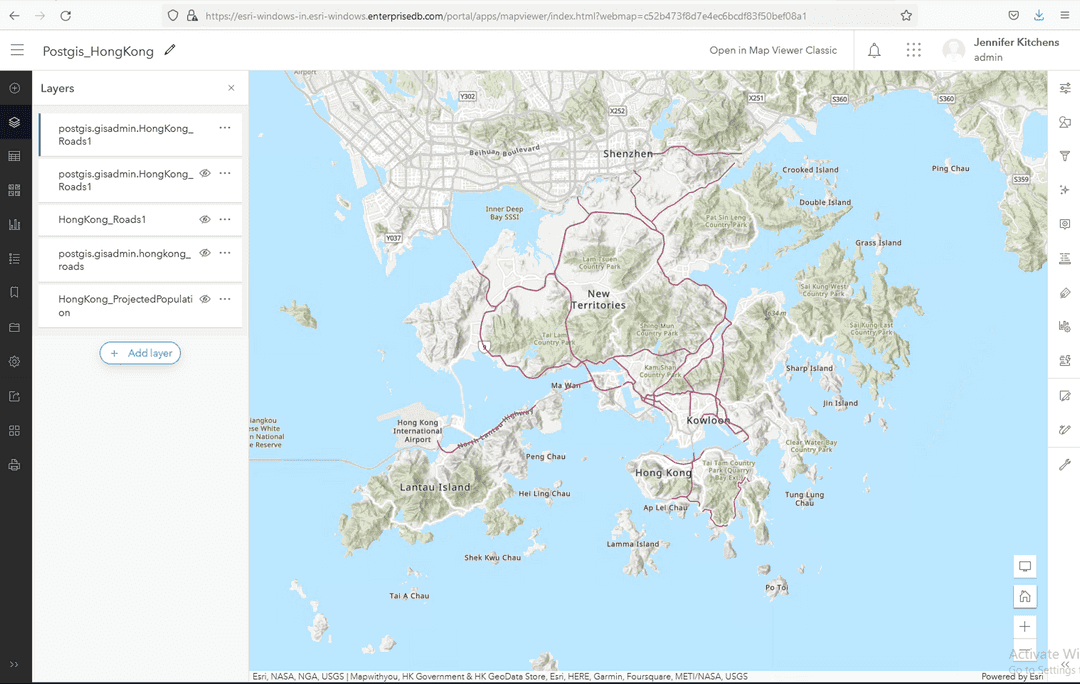Viewport: 1080px width, 684px height.
Task: Open Map properties with the gear icon
Action: (x=14, y=361)
